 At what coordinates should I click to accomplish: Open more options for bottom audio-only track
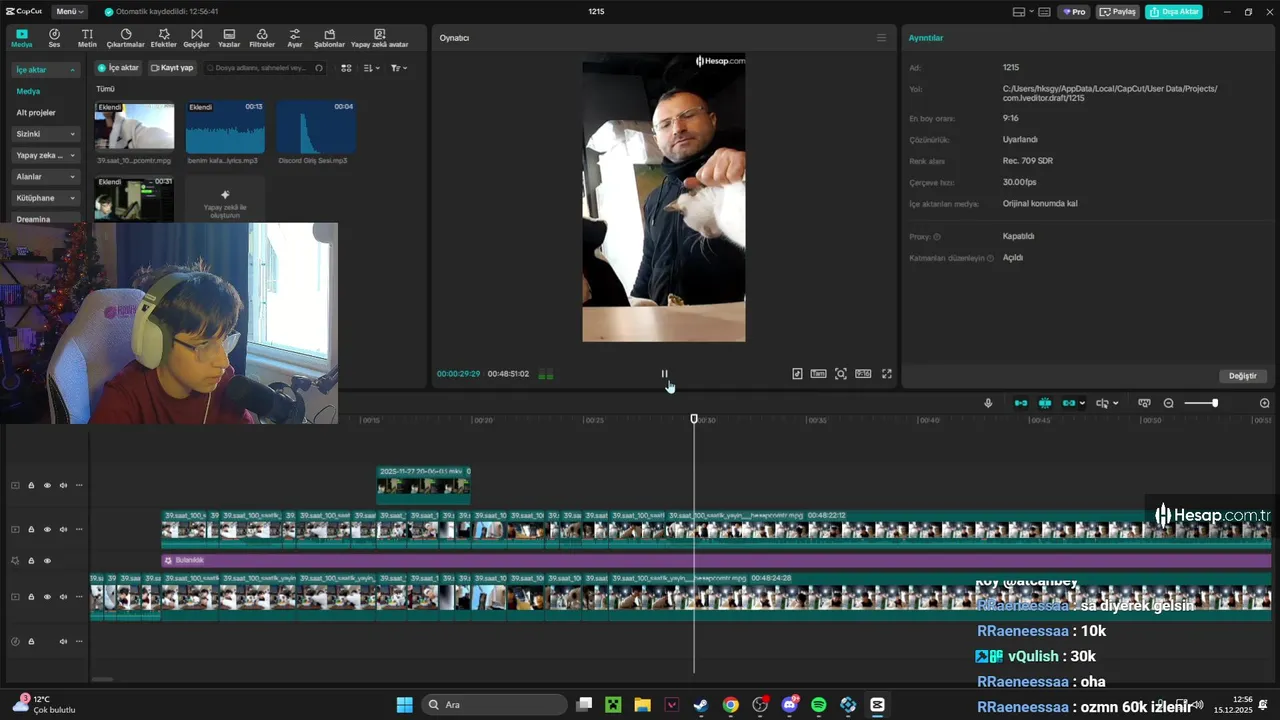pyautogui.click(x=79, y=641)
